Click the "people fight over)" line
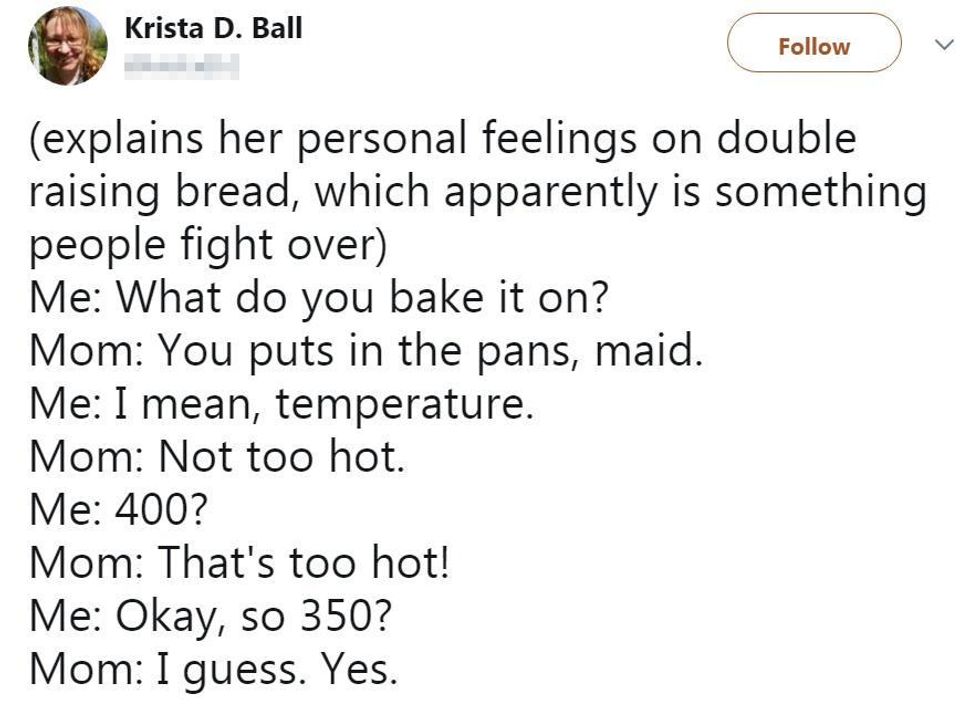 pos(207,245)
